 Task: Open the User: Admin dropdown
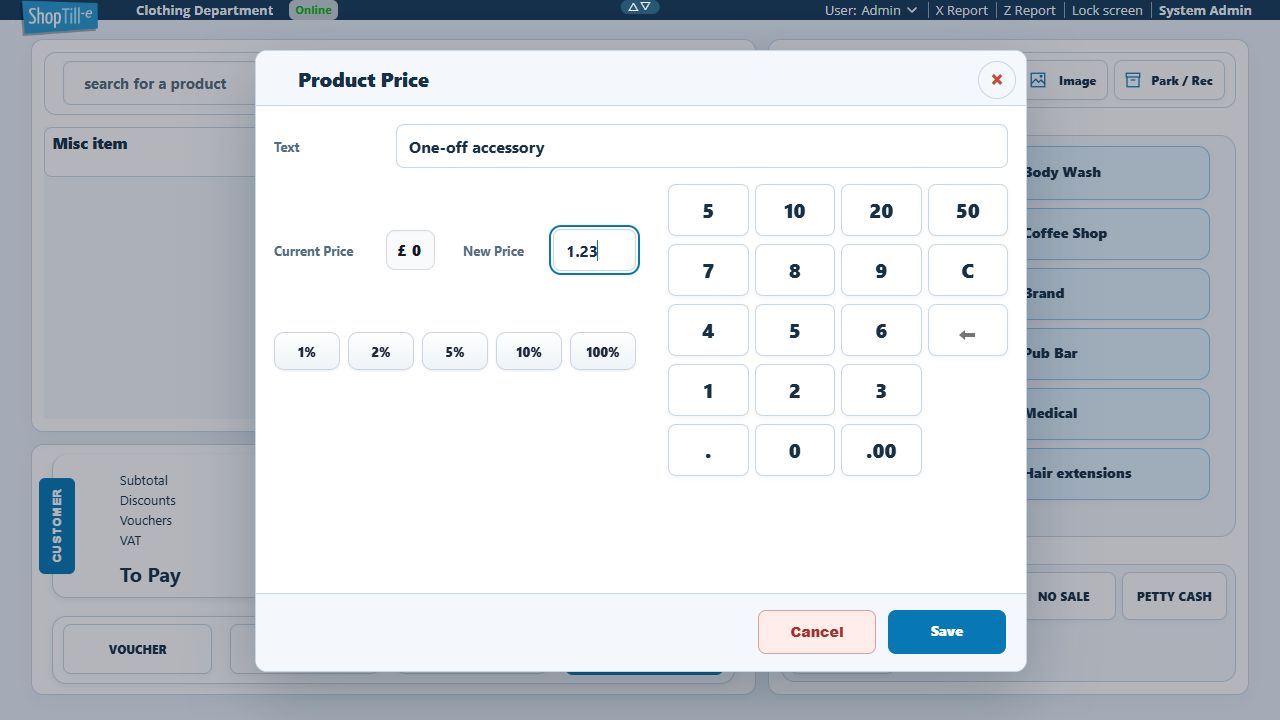pyautogui.click(x=870, y=10)
